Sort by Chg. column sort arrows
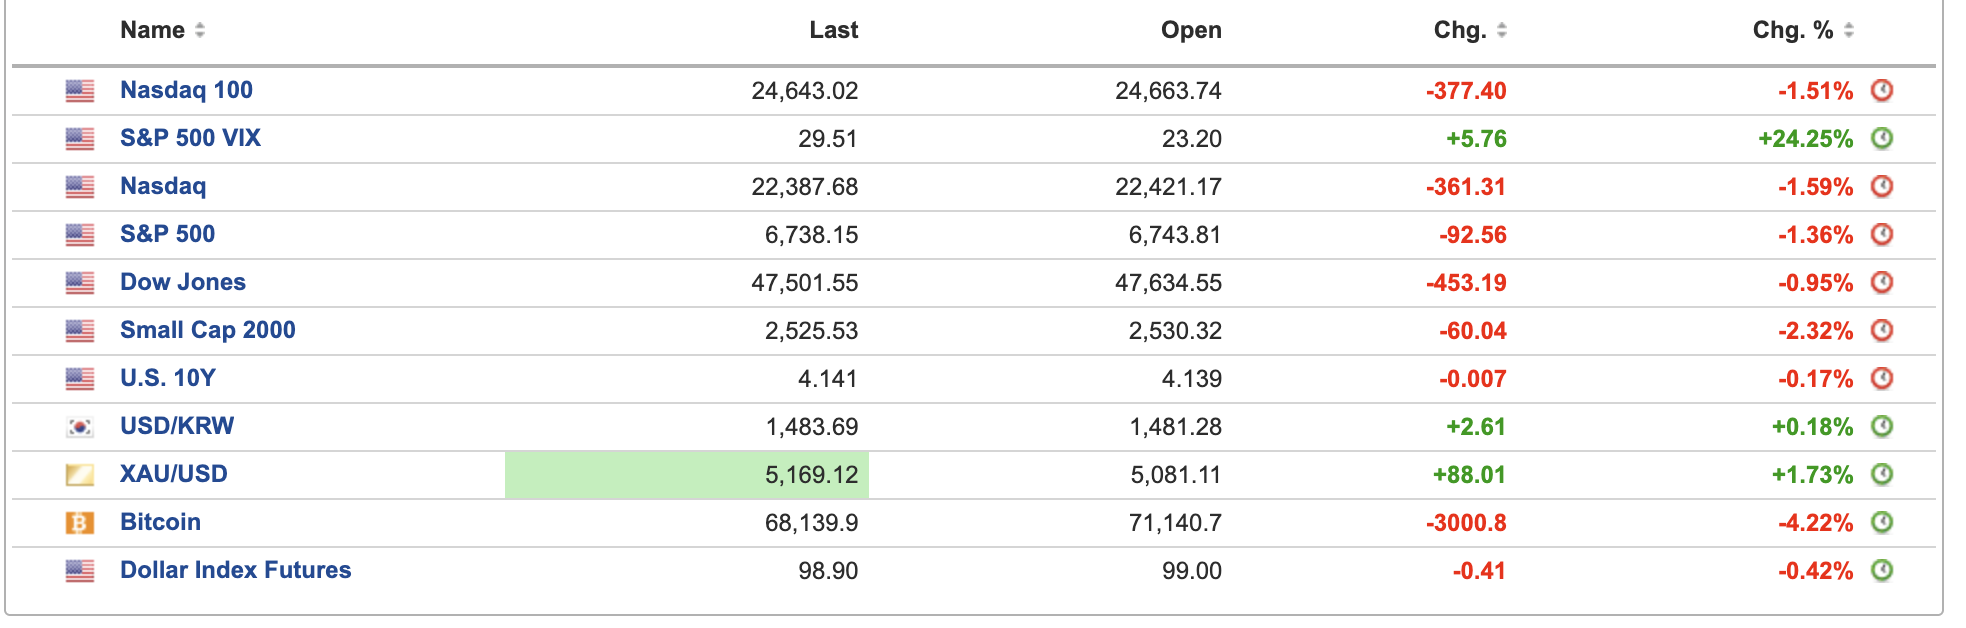The width and height of the screenshot is (1966, 628). 1501,31
